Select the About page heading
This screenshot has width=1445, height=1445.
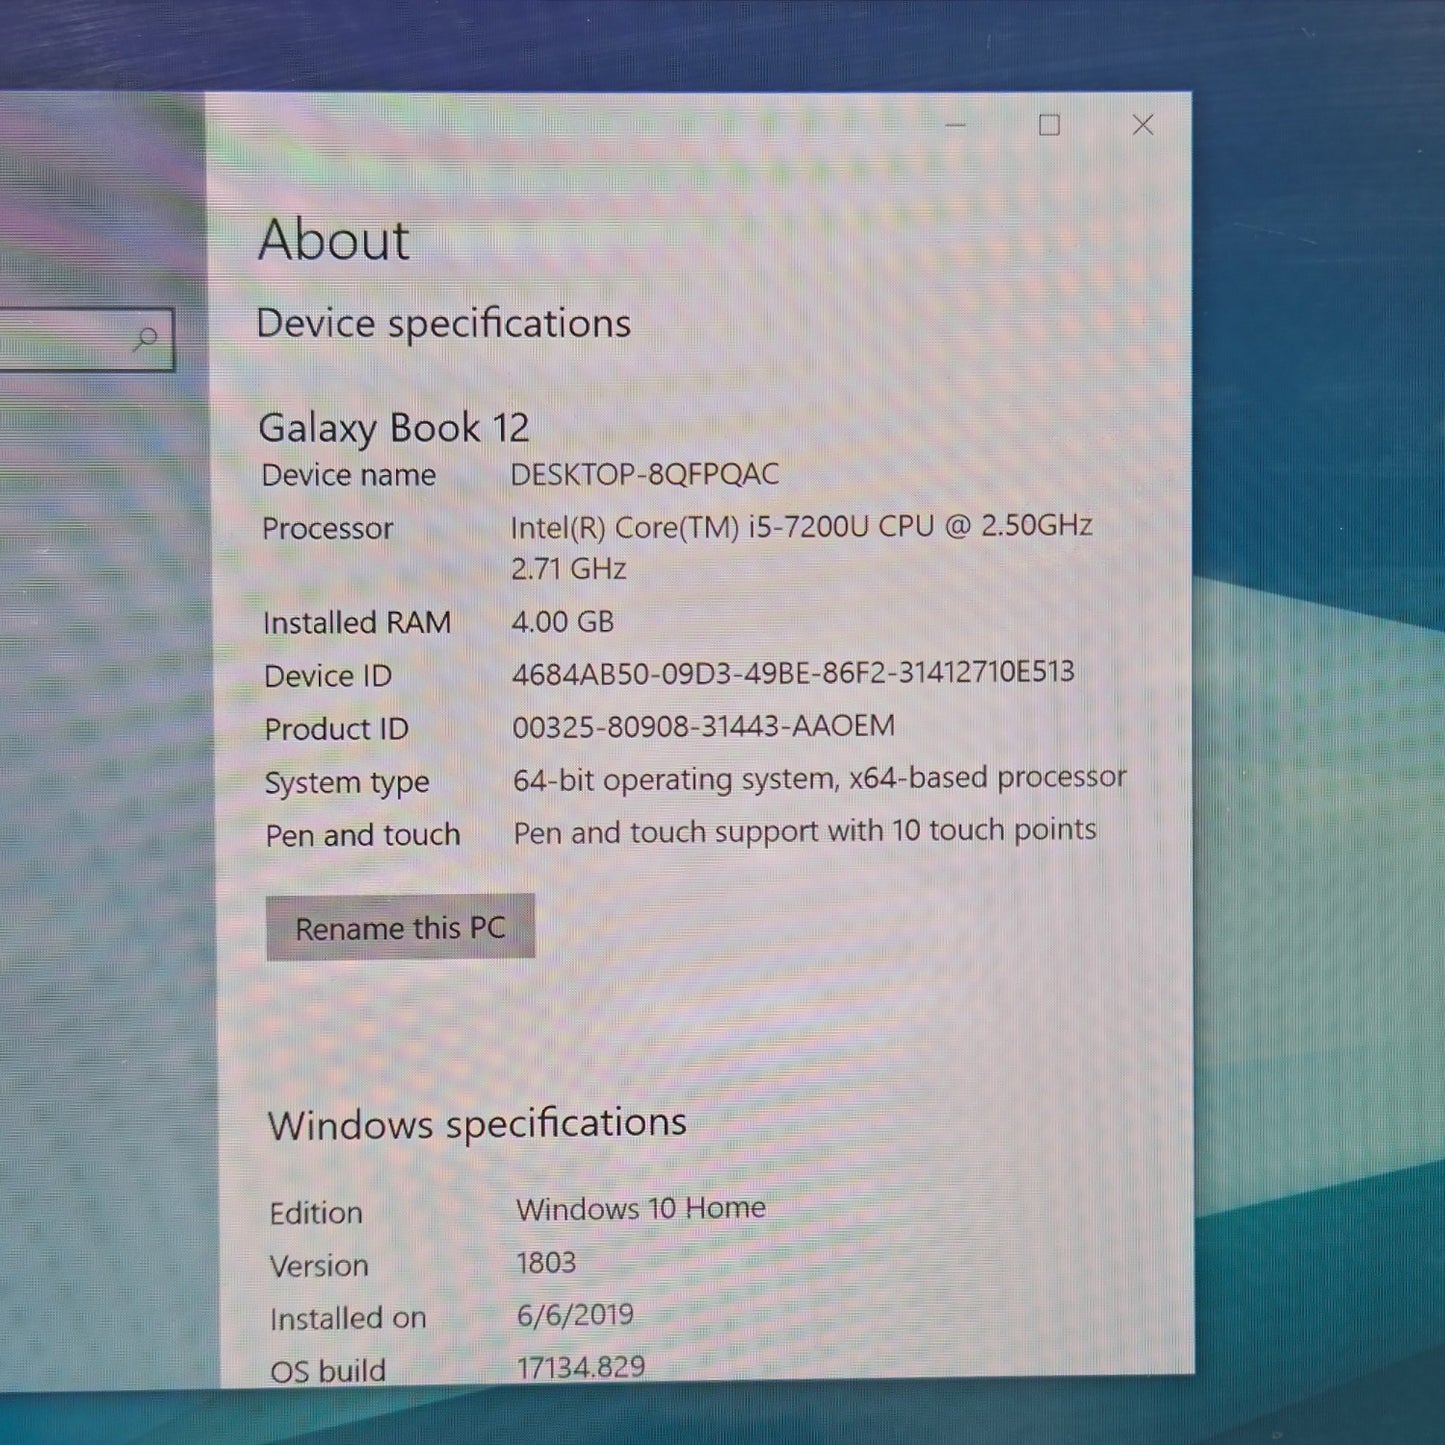point(334,240)
